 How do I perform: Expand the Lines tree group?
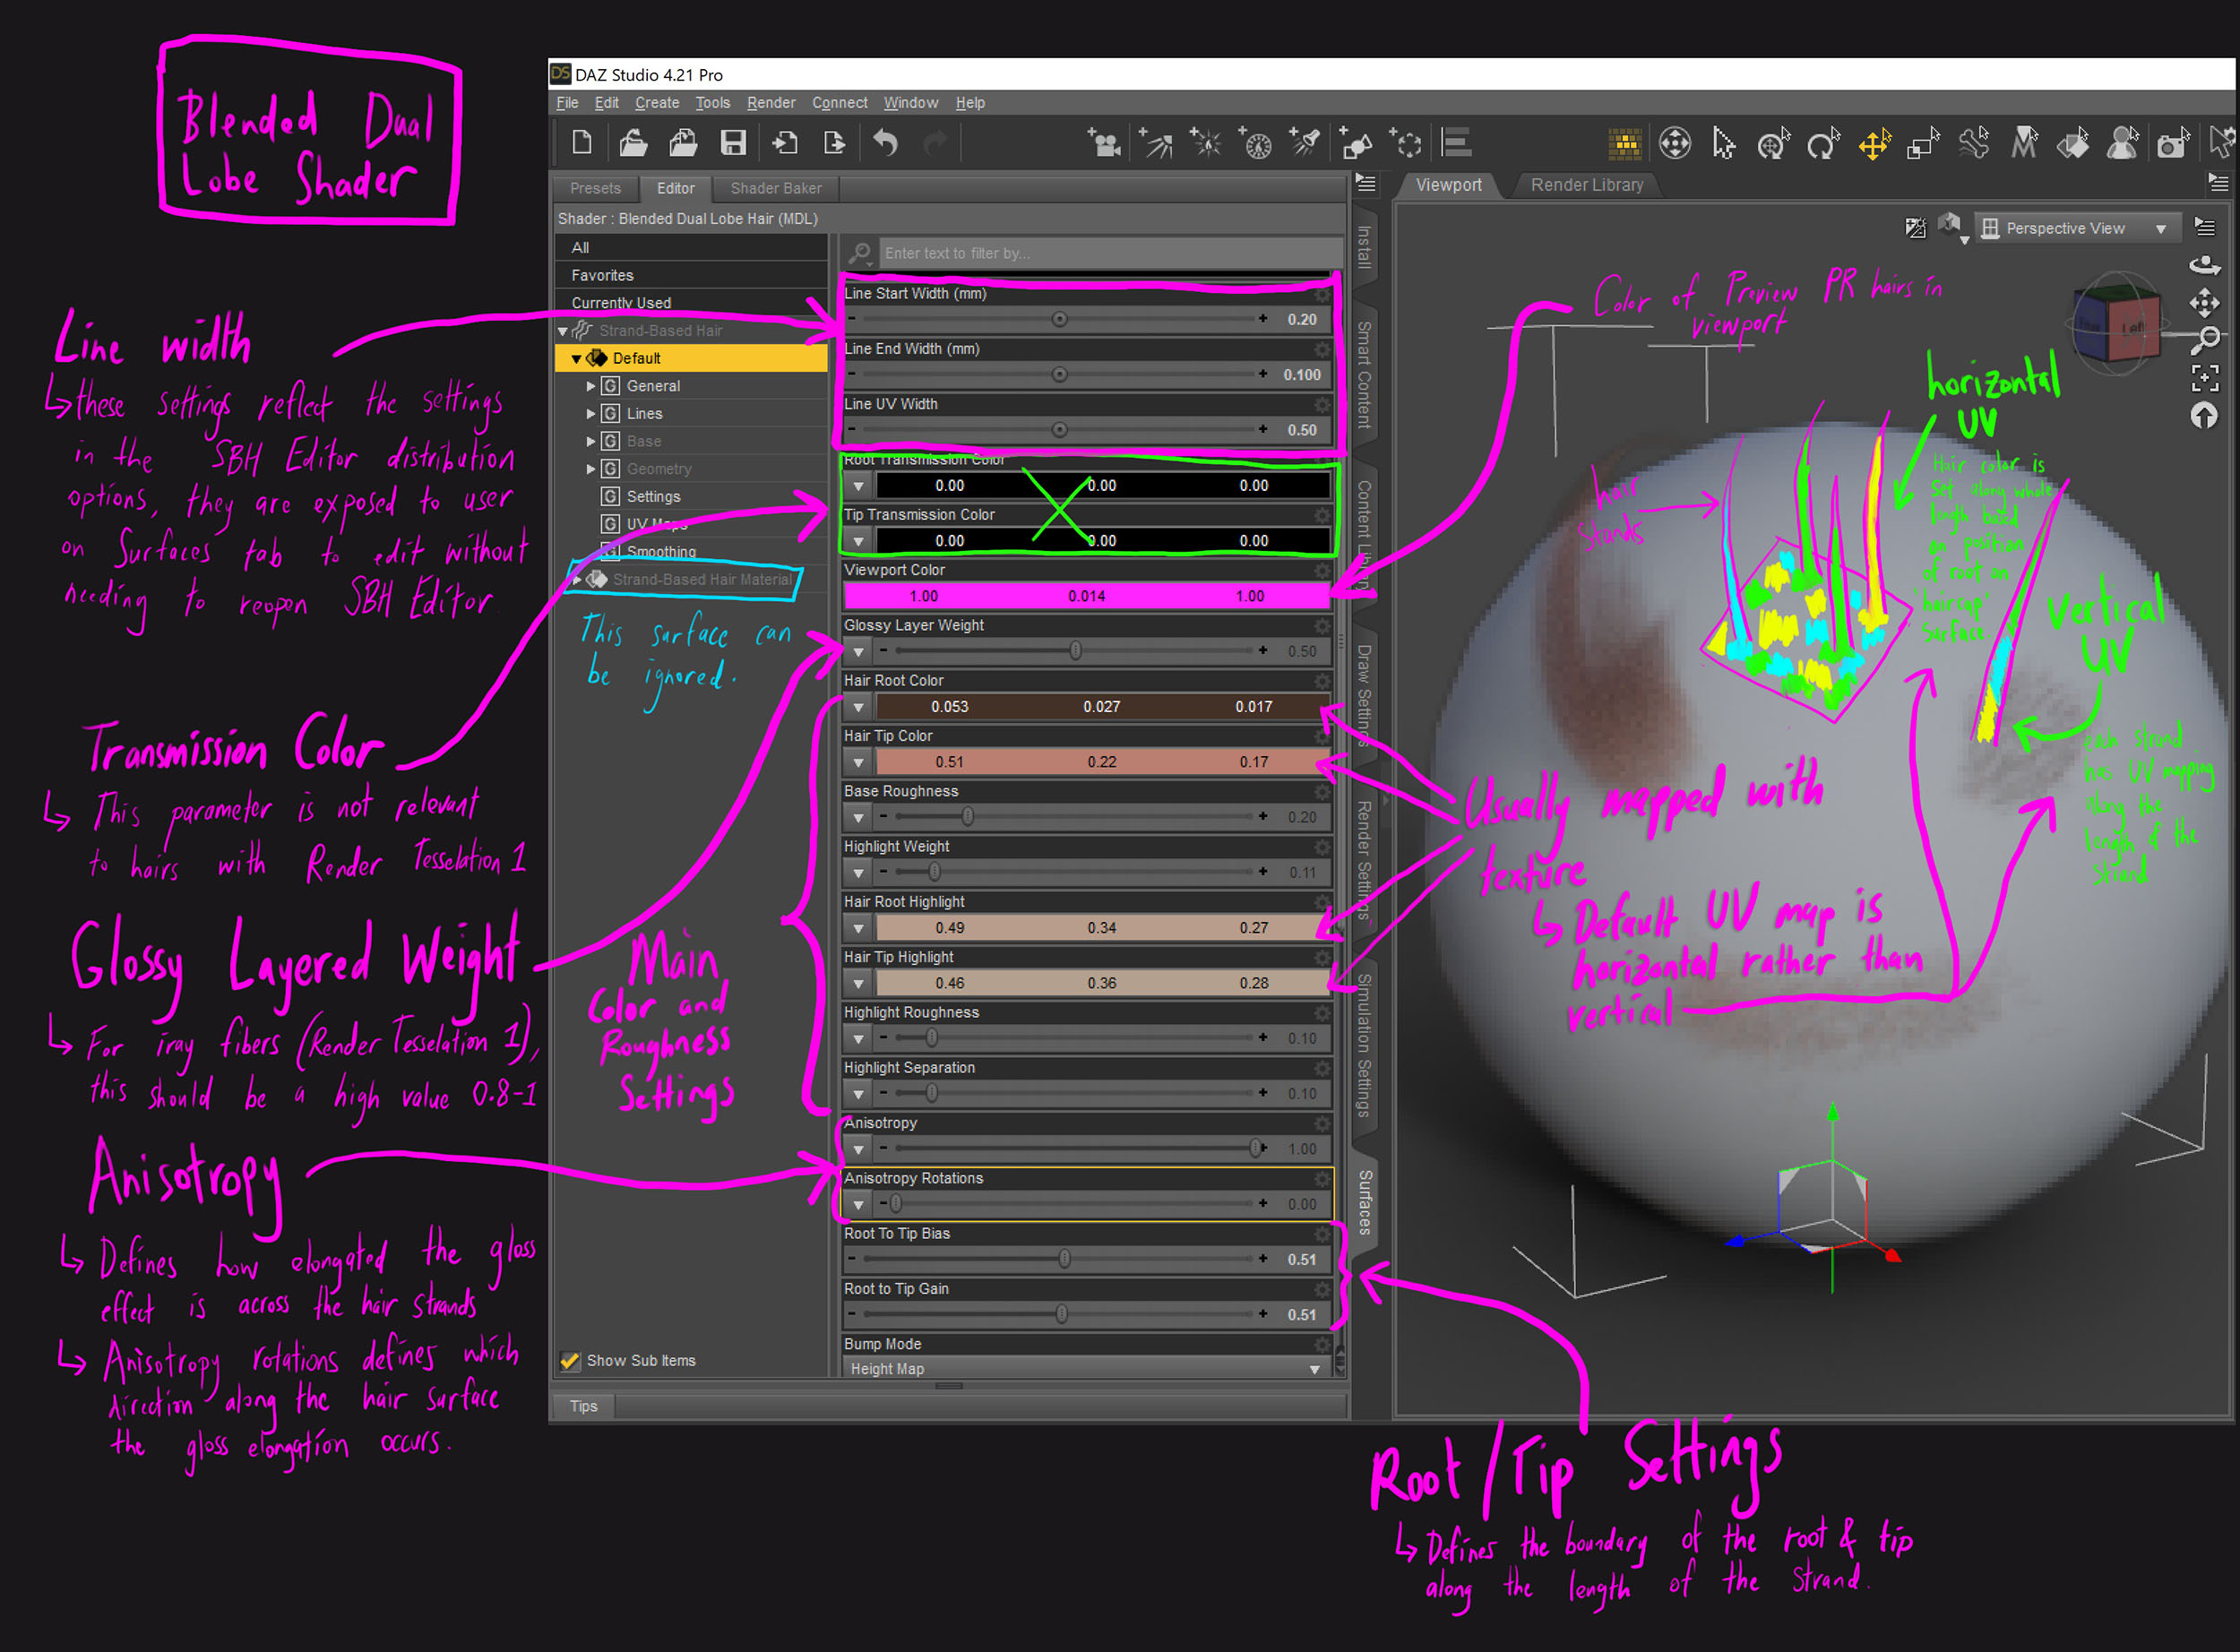pos(590,414)
